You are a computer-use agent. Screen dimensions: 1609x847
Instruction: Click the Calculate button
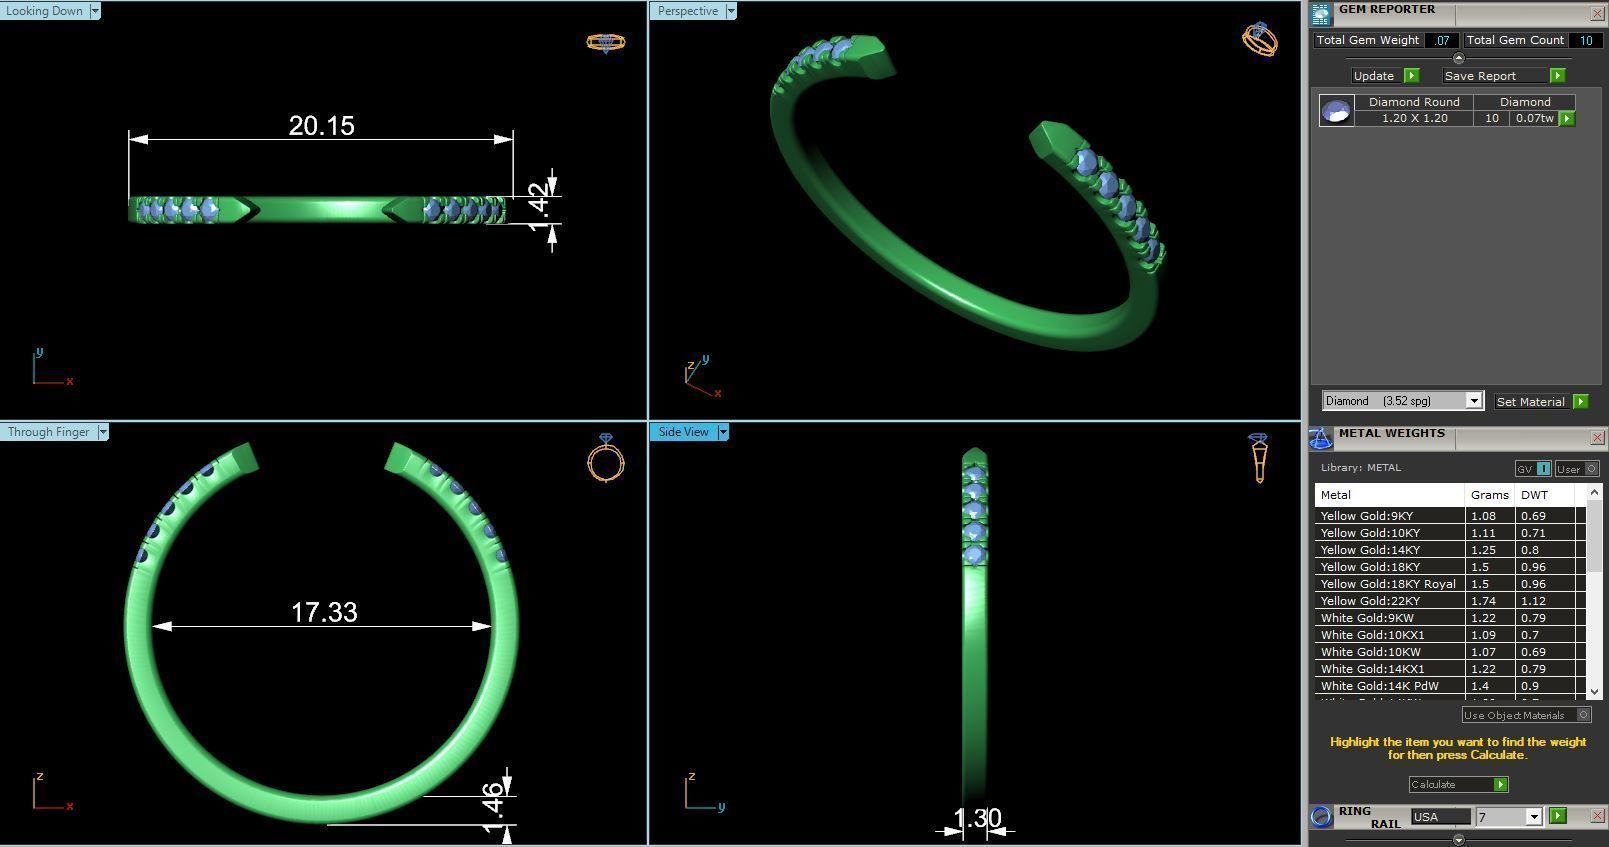[x=1458, y=784]
